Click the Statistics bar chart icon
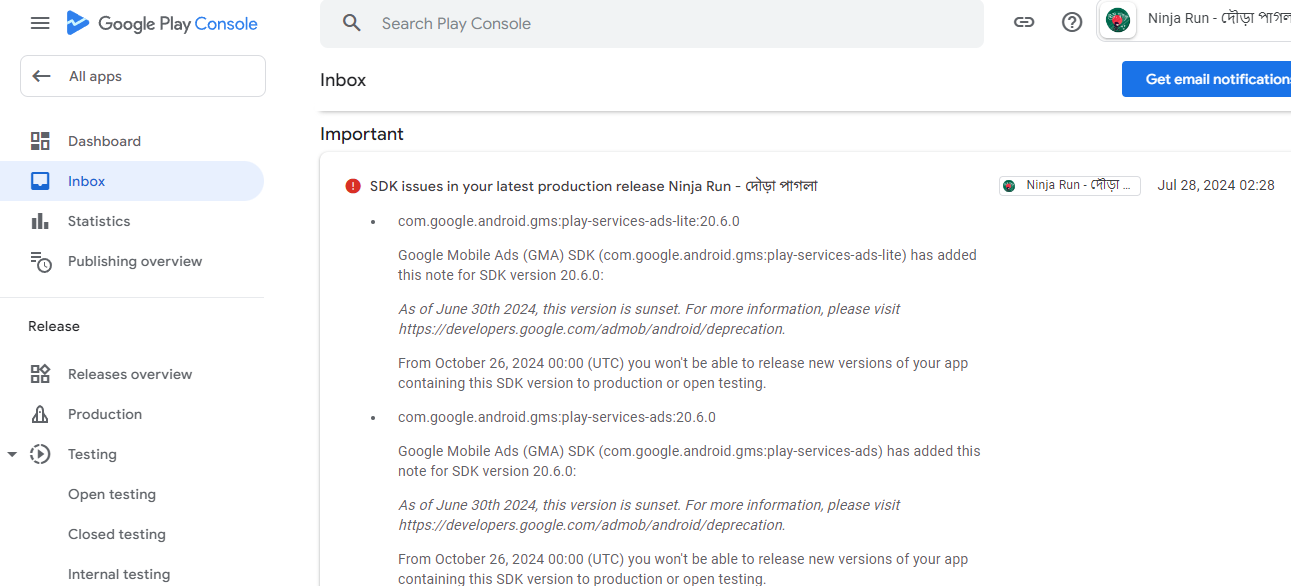Image resolution: width=1291 pixels, height=586 pixels. [x=40, y=221]
